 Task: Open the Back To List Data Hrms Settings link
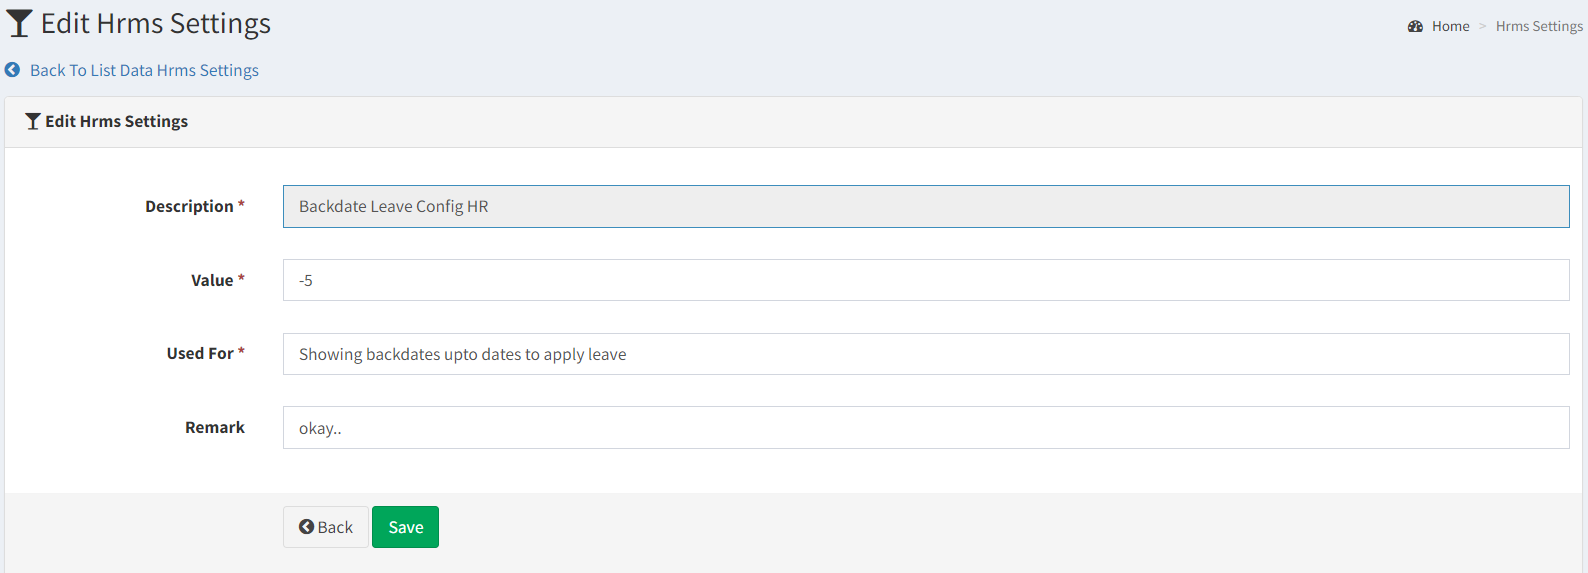pyautogui.click(x=144, y=70)
